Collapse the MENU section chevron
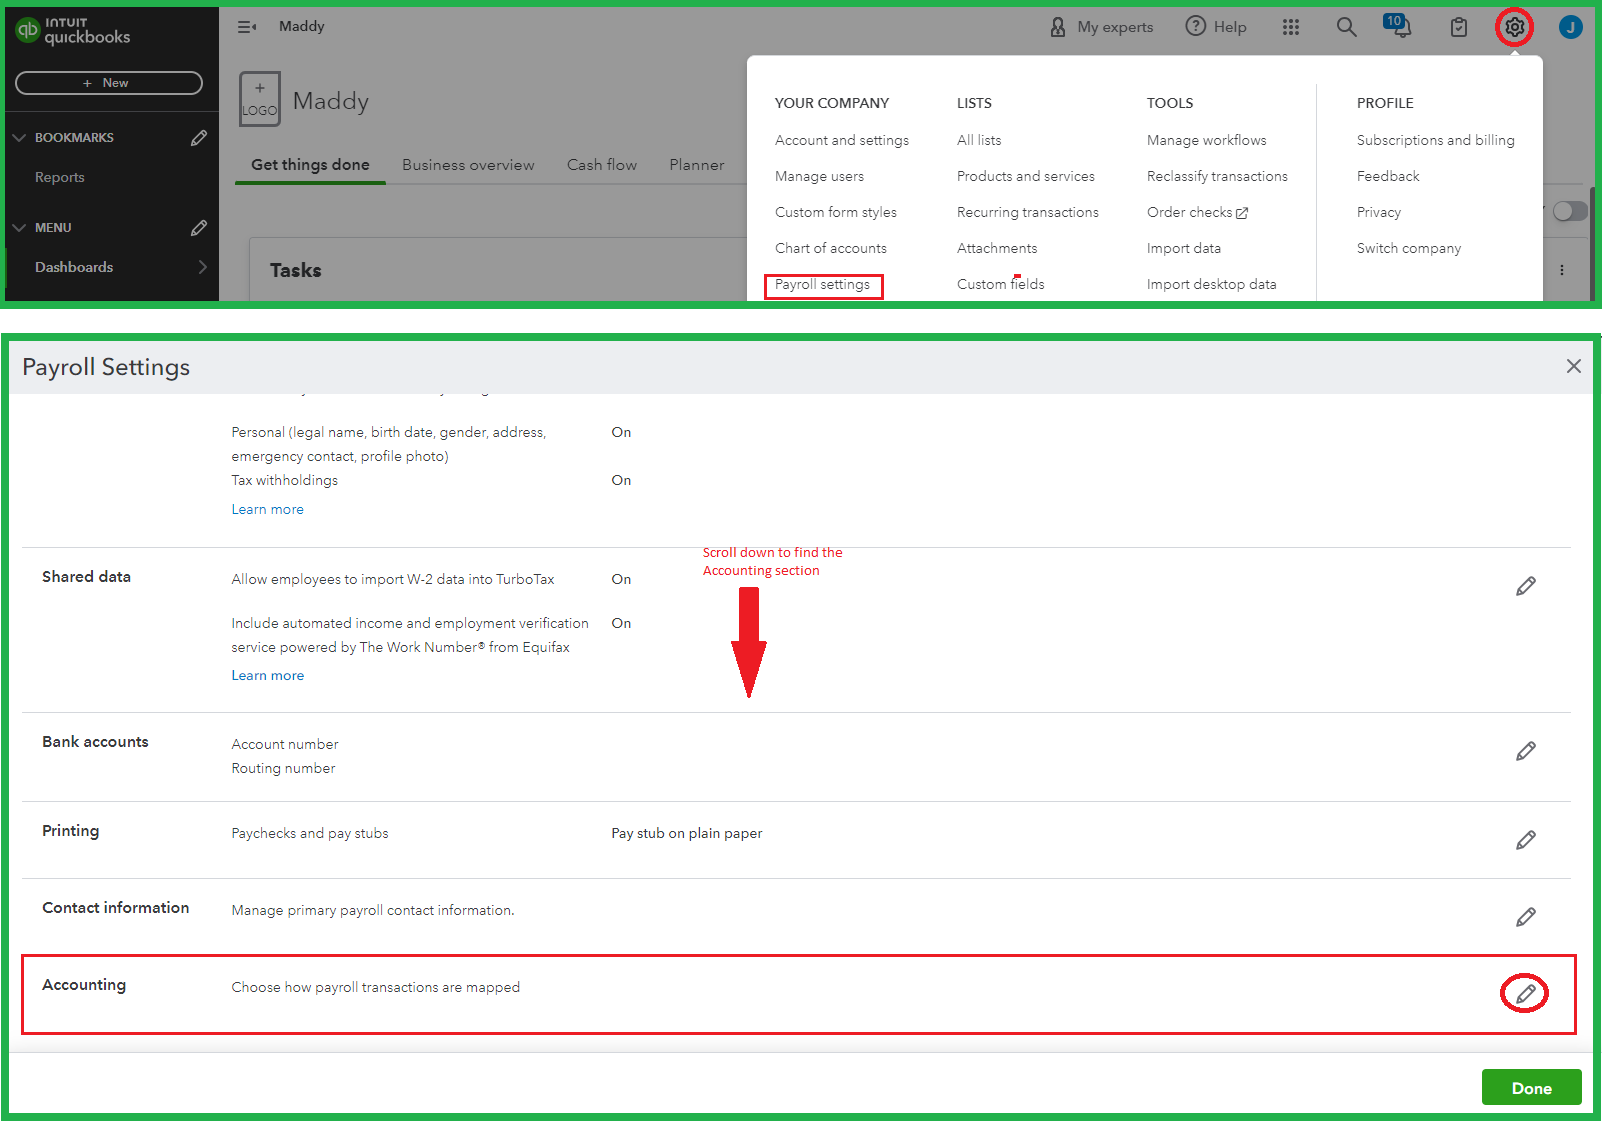This screenshot has height=1122, width=1602. [20, 227]
